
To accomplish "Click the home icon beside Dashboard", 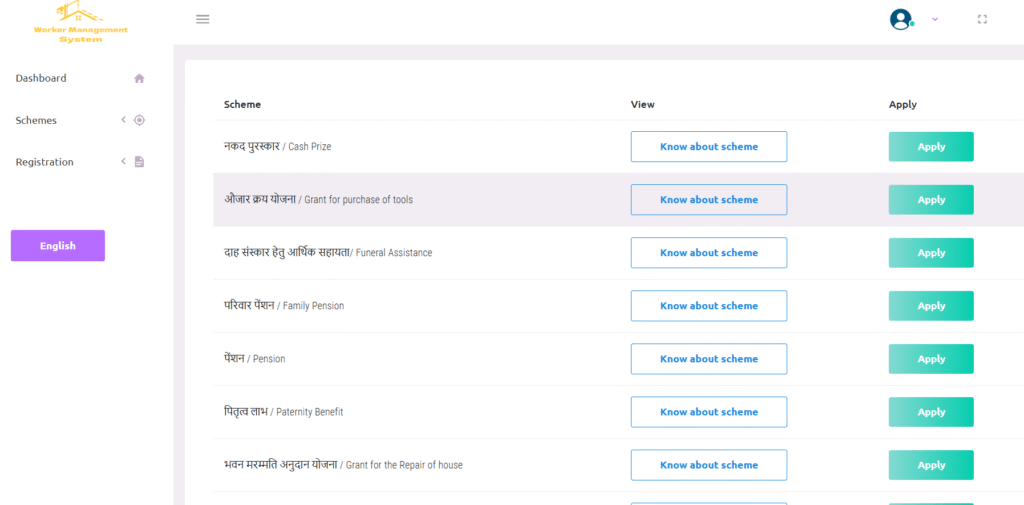I will click(x=139, y=78).
